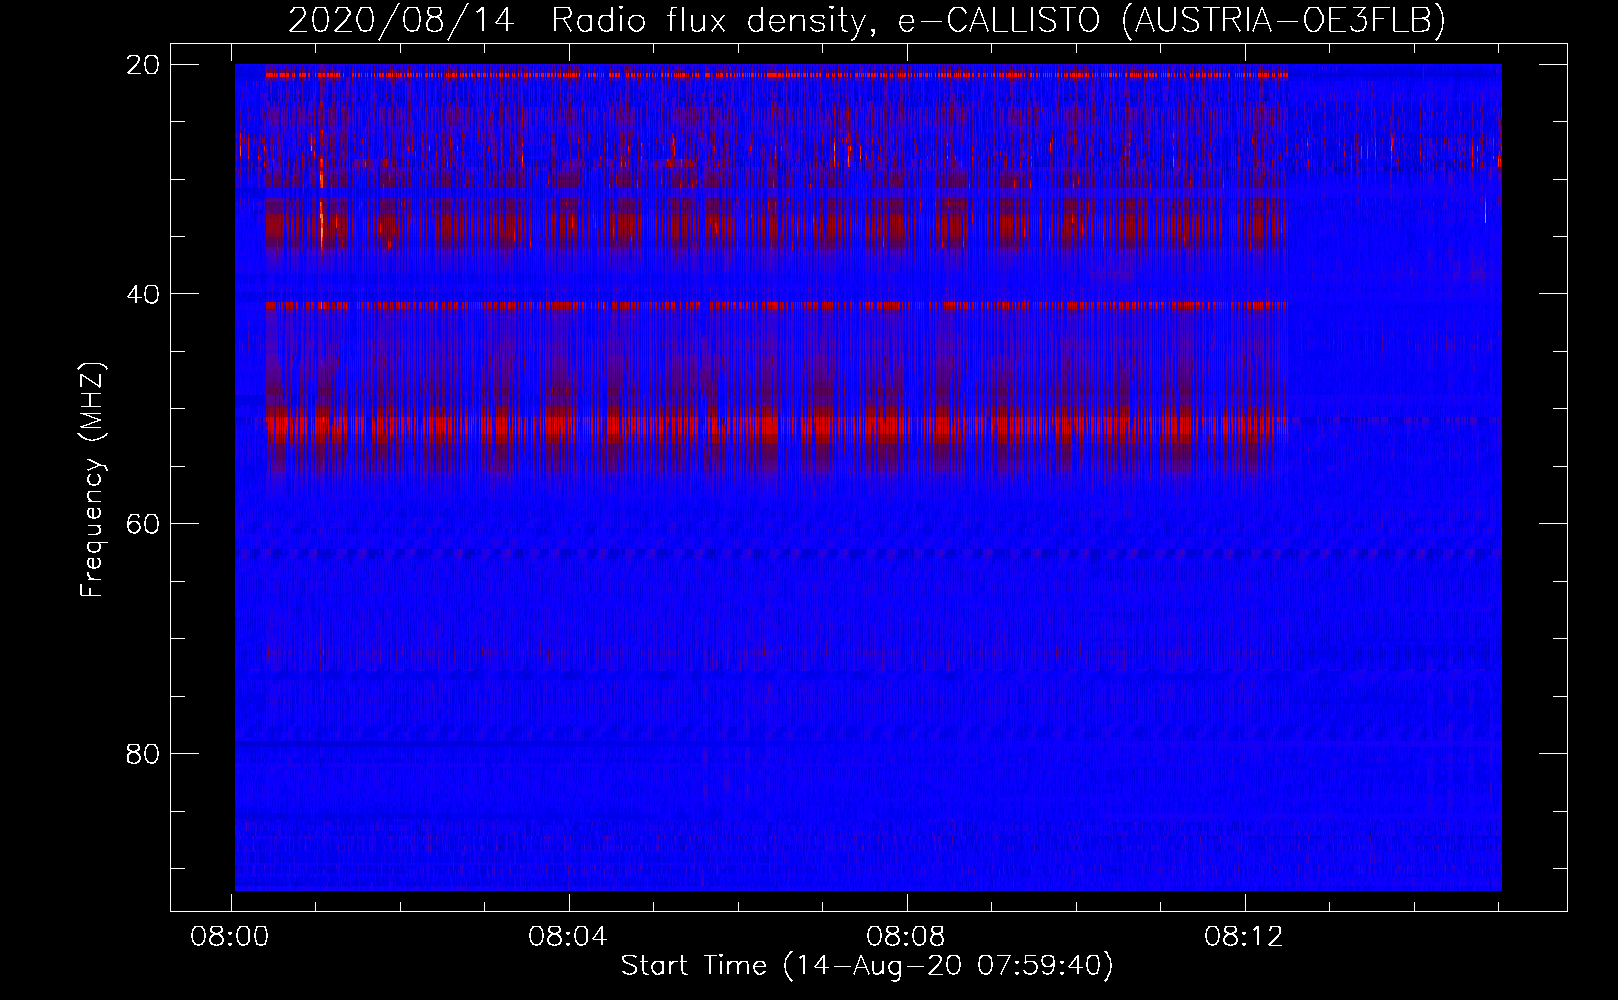This screenshot has width=1618, height=1000.
Task: Click the 08:12 time tick label
Action: click(1243, 936)
